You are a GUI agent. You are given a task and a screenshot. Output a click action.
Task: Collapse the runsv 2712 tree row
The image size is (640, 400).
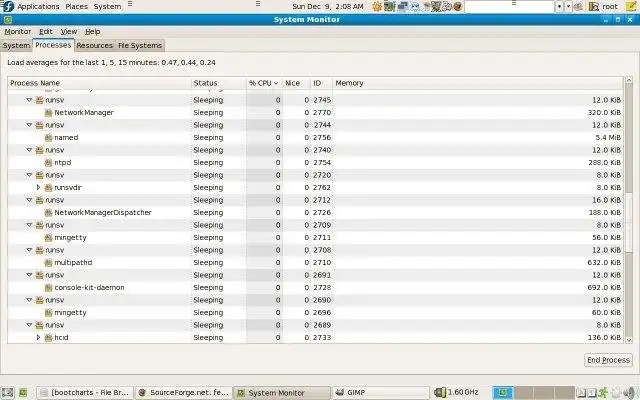[29, 200]
